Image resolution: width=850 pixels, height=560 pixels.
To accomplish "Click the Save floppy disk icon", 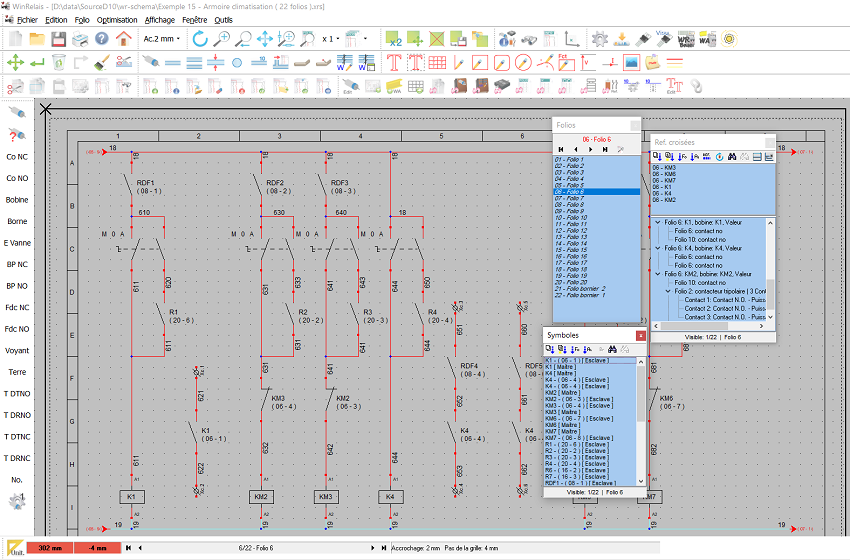I will point(58,39).
